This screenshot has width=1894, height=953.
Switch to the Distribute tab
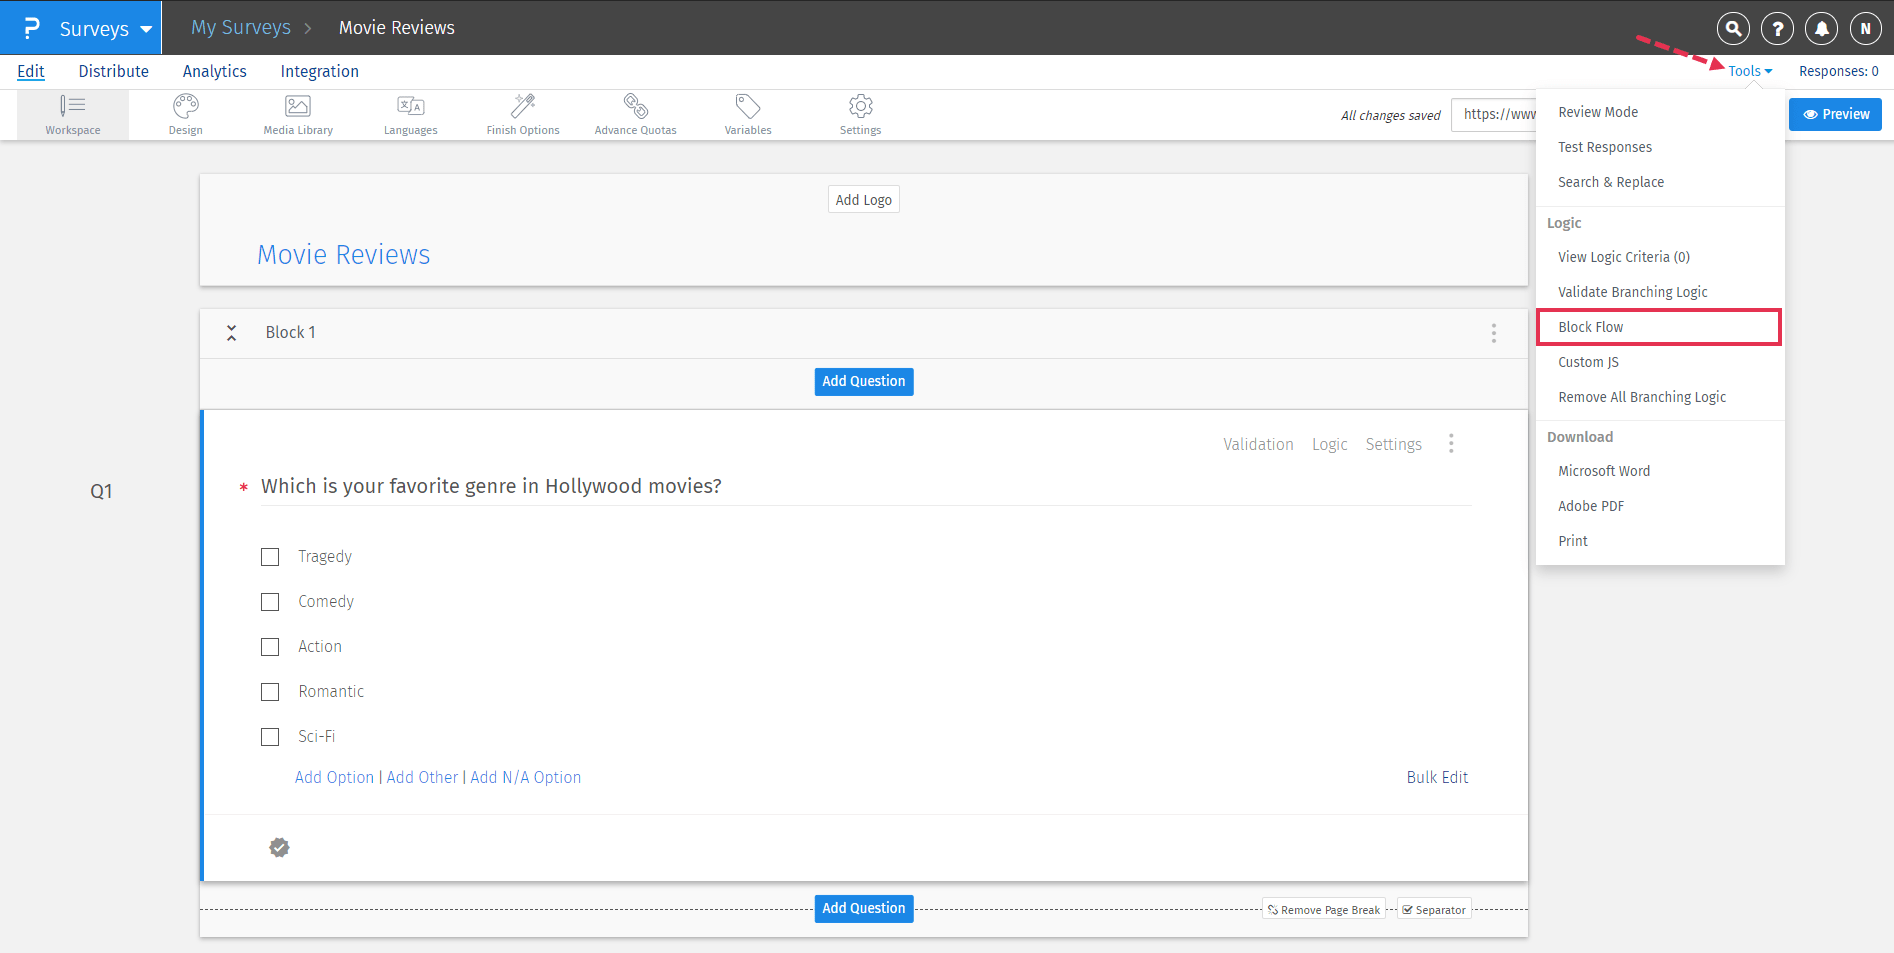[x=114, y=71]
